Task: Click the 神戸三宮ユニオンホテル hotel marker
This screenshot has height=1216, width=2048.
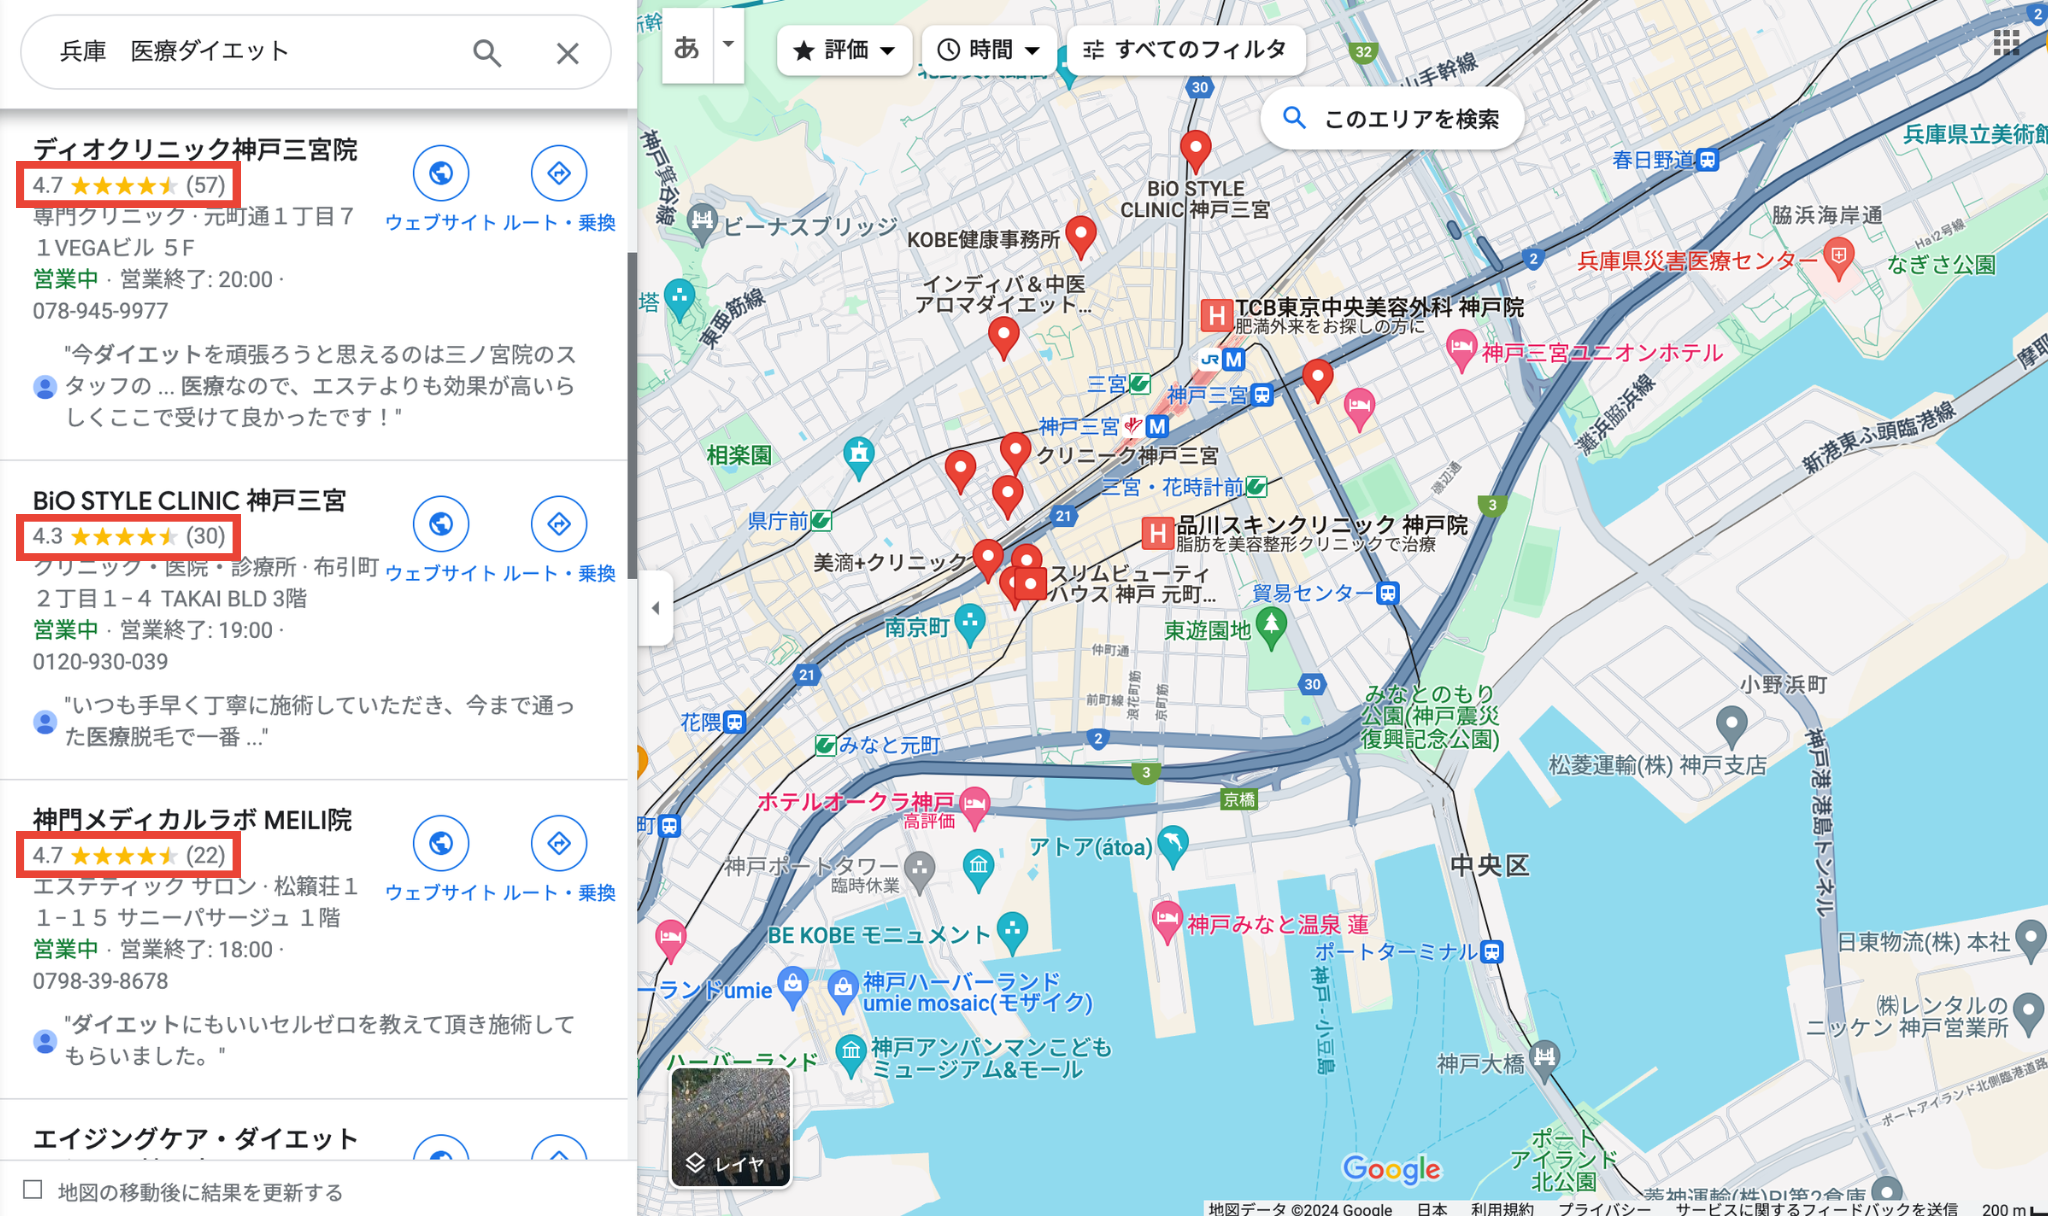Action: [1461, 350]
